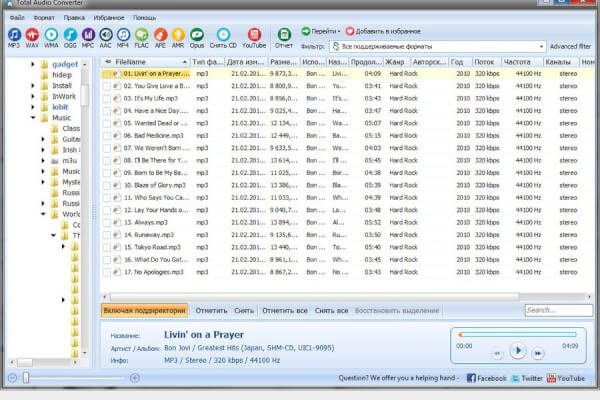600x400 pixels.
Task: Select the AMR format icon
Action: (x=178, y=38)
